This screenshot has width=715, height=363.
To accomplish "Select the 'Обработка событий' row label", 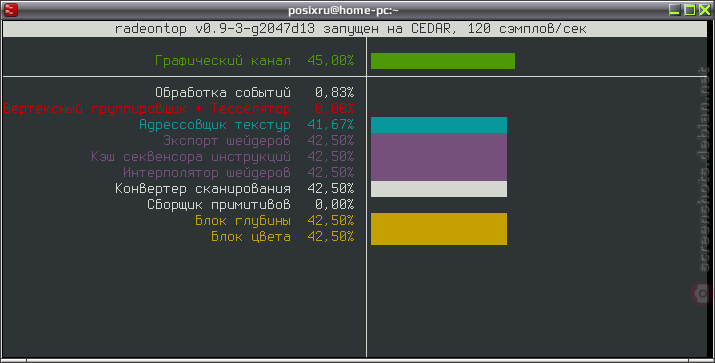I will point(223,93).
